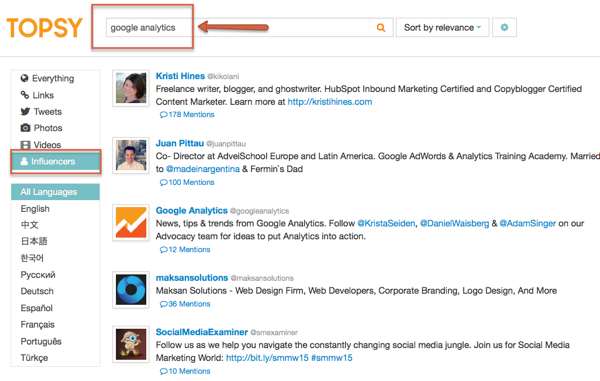The height and width of the screenshot is (381, 600).
Task: Open the settings gear button
Action: (504, 27)
